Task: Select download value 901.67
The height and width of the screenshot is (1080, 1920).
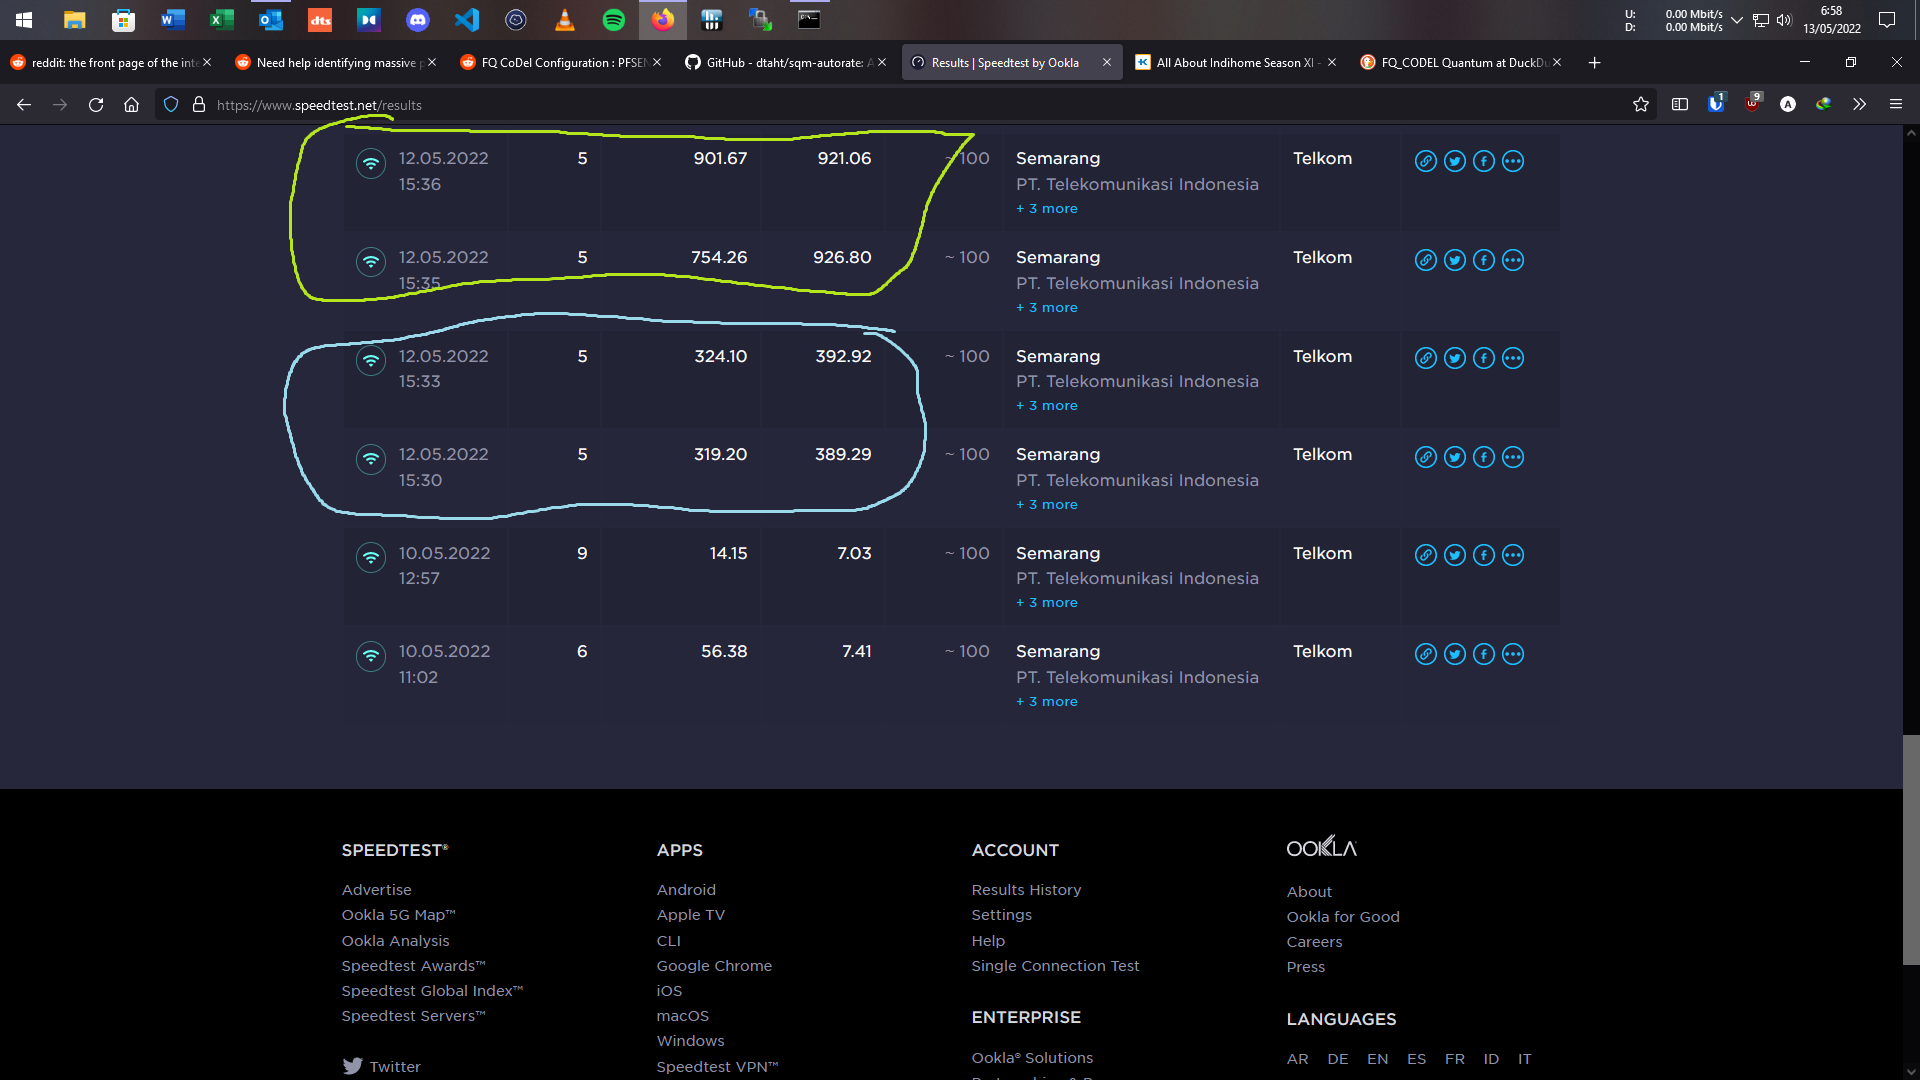Action: (720, 158)
